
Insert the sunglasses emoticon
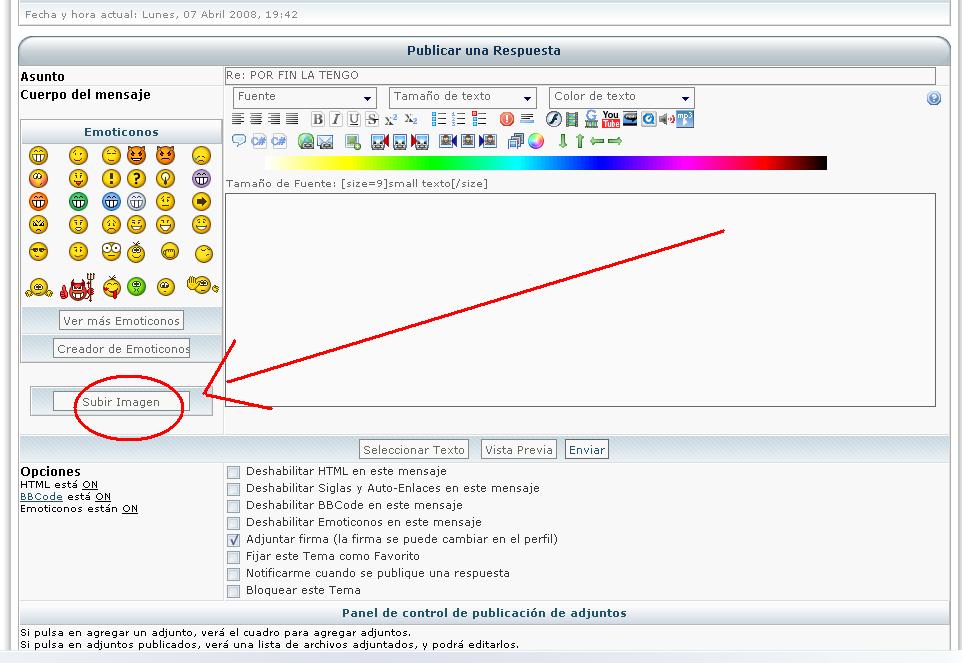(38, 251)
